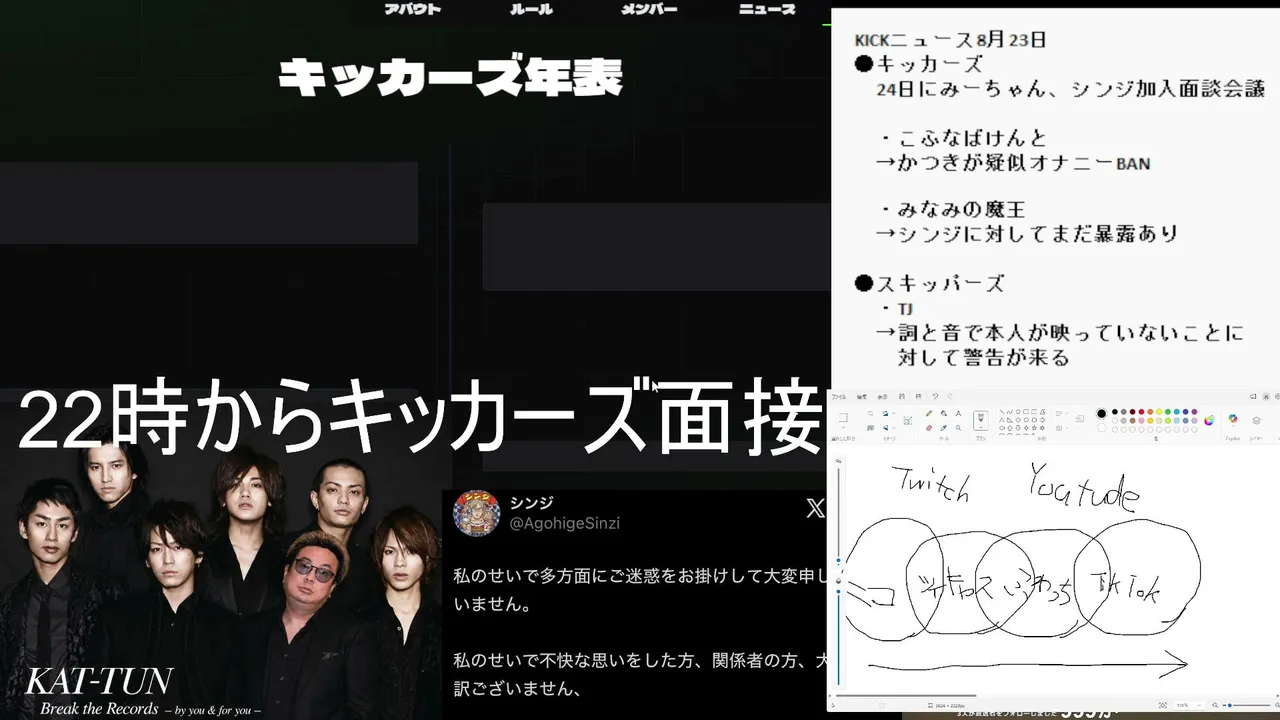Screen dimensions: 1280x720
Task: Click the Paint primary color 1 swatch
Action: point(1102,413)
